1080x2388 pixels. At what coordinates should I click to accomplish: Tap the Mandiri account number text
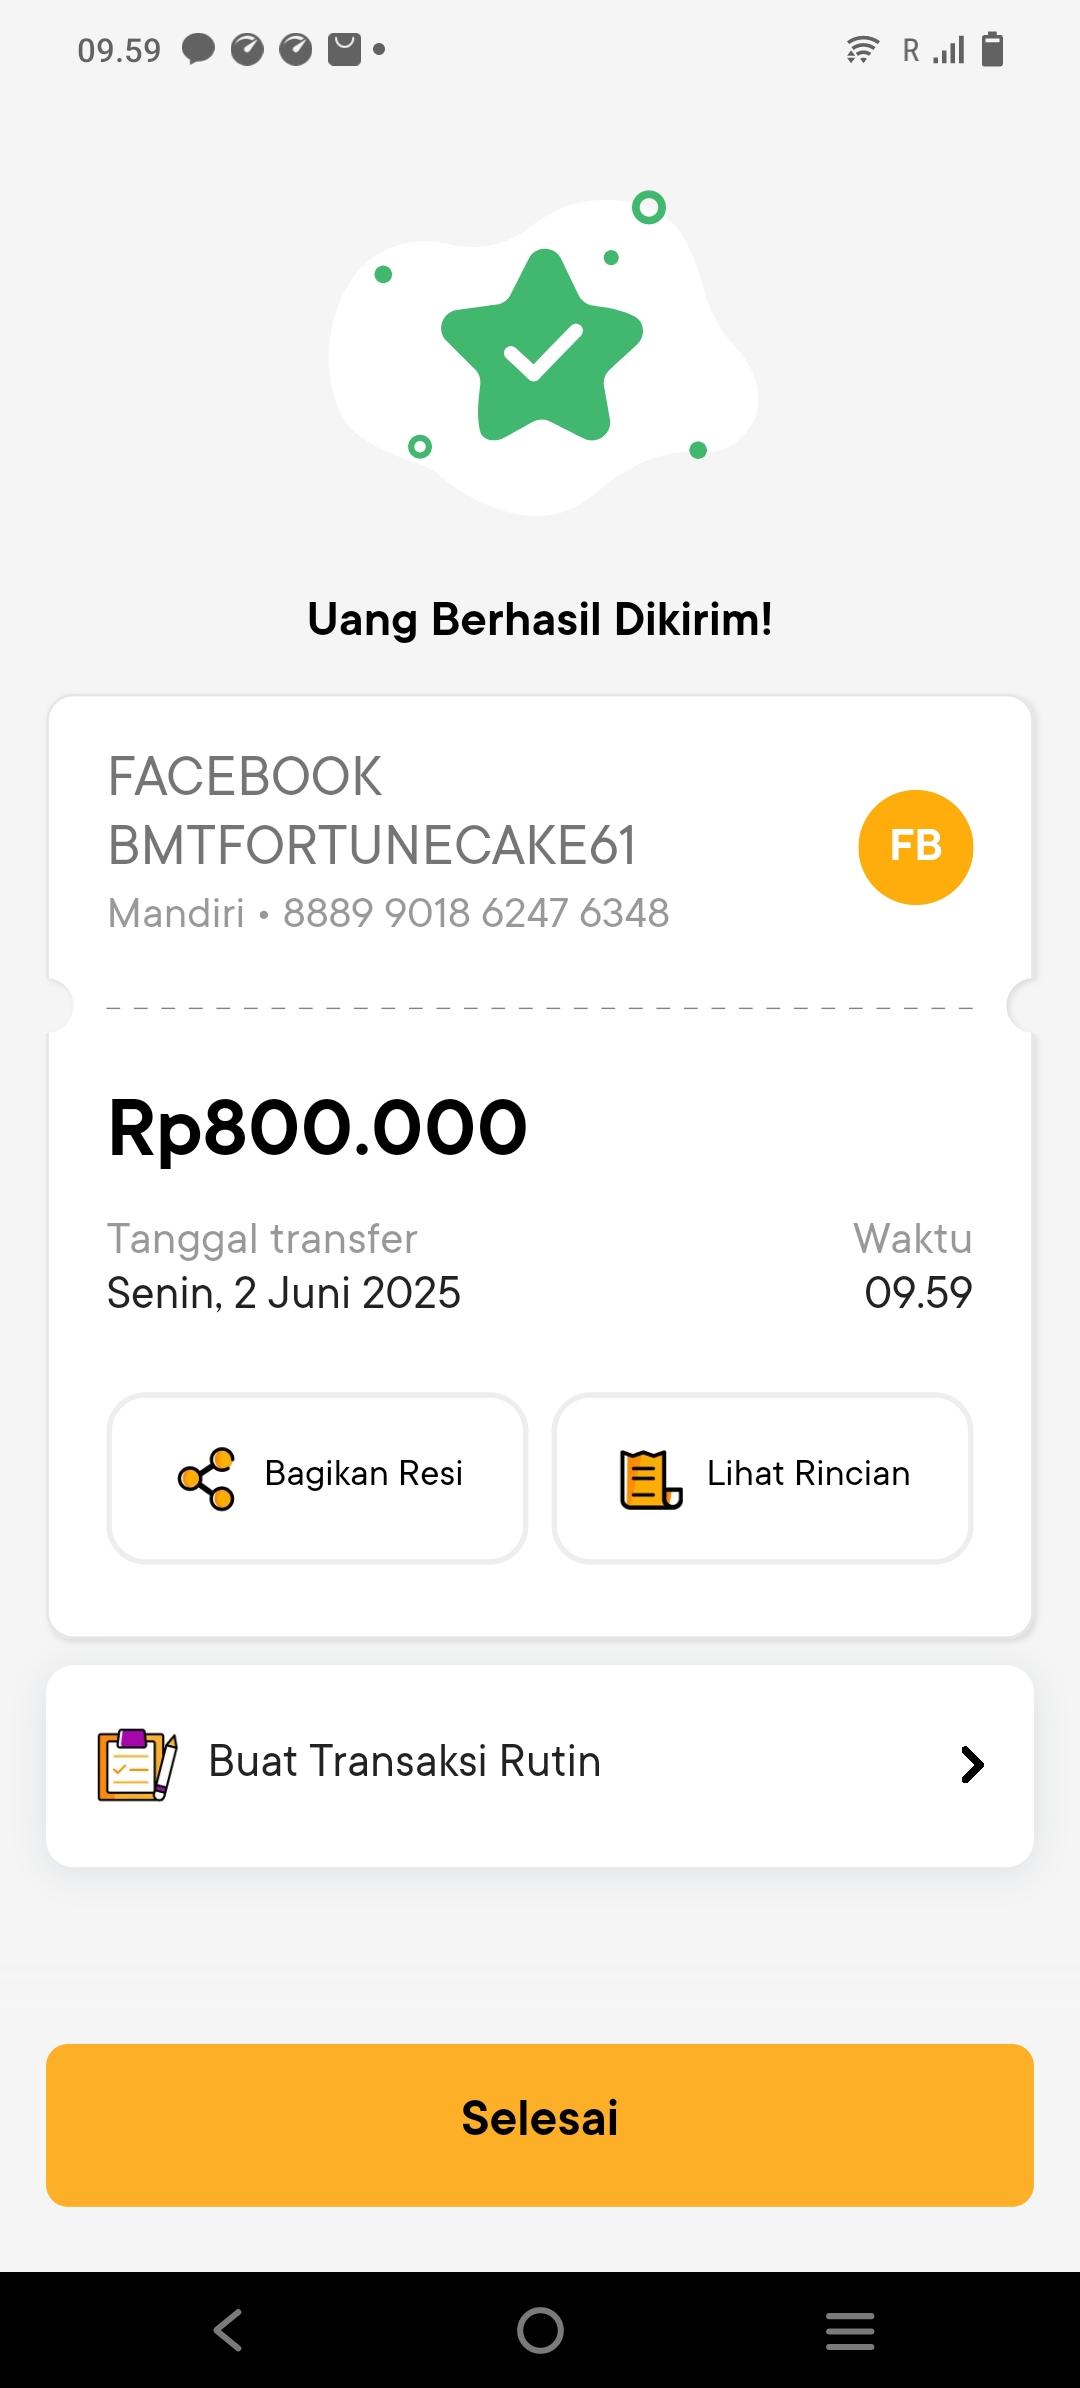[x=476, y=913]
